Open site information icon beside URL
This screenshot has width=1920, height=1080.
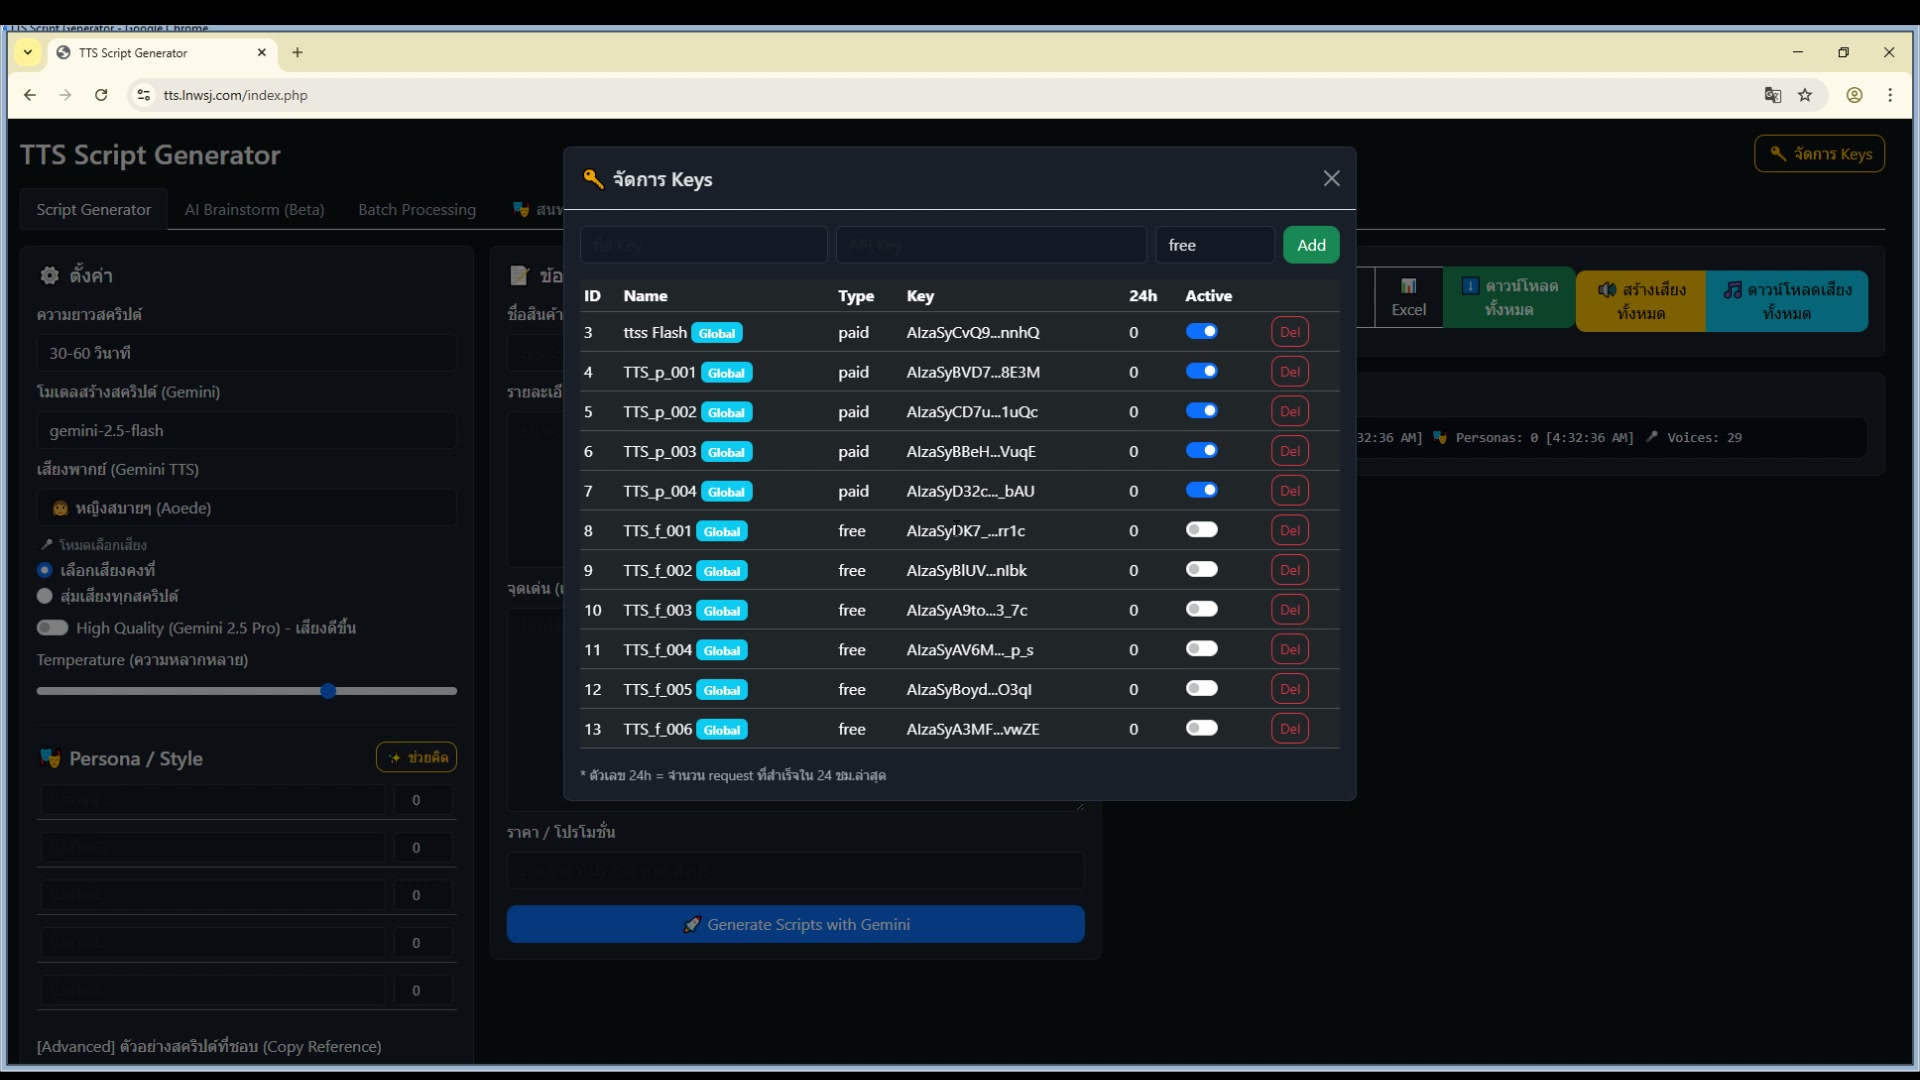click(x=144, y=95)
